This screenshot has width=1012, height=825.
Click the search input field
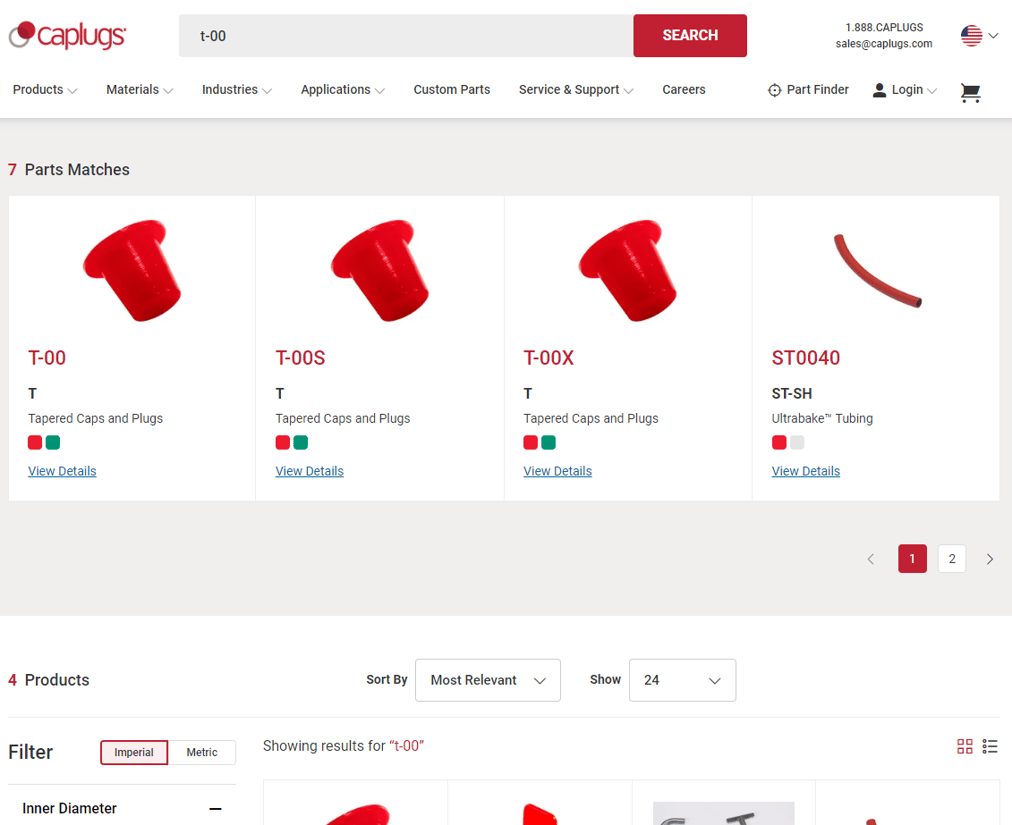(405, 36)
